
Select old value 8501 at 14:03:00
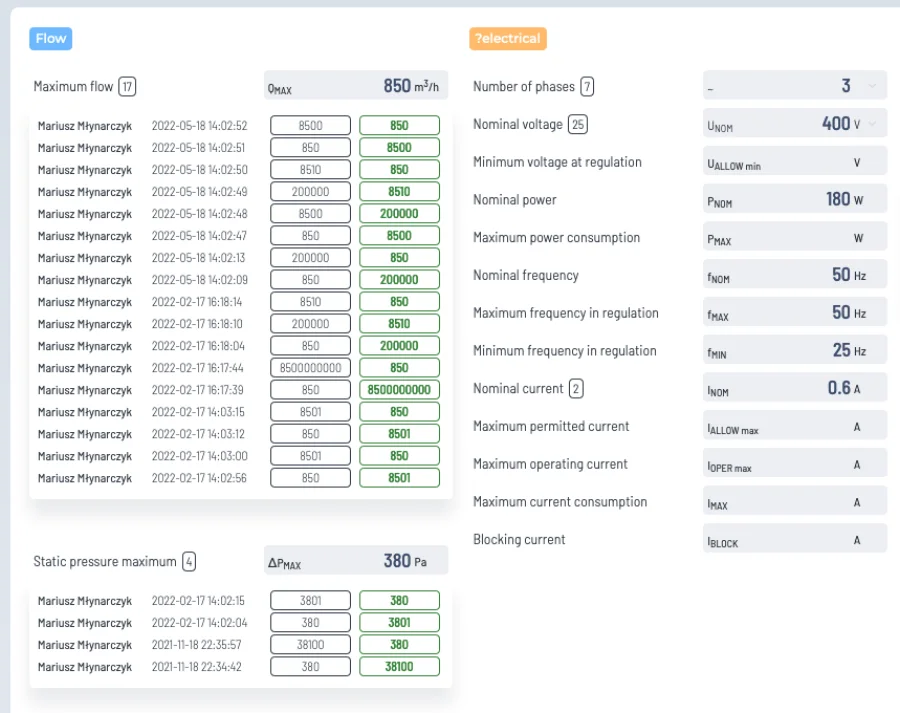click(x=311, y=456)
